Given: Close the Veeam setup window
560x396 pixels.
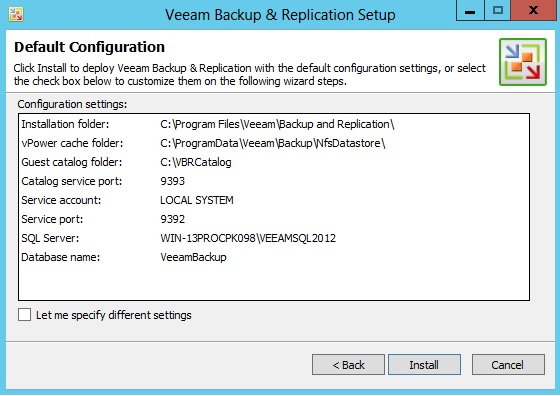Looking at the screenshot, I should point(534,11).
